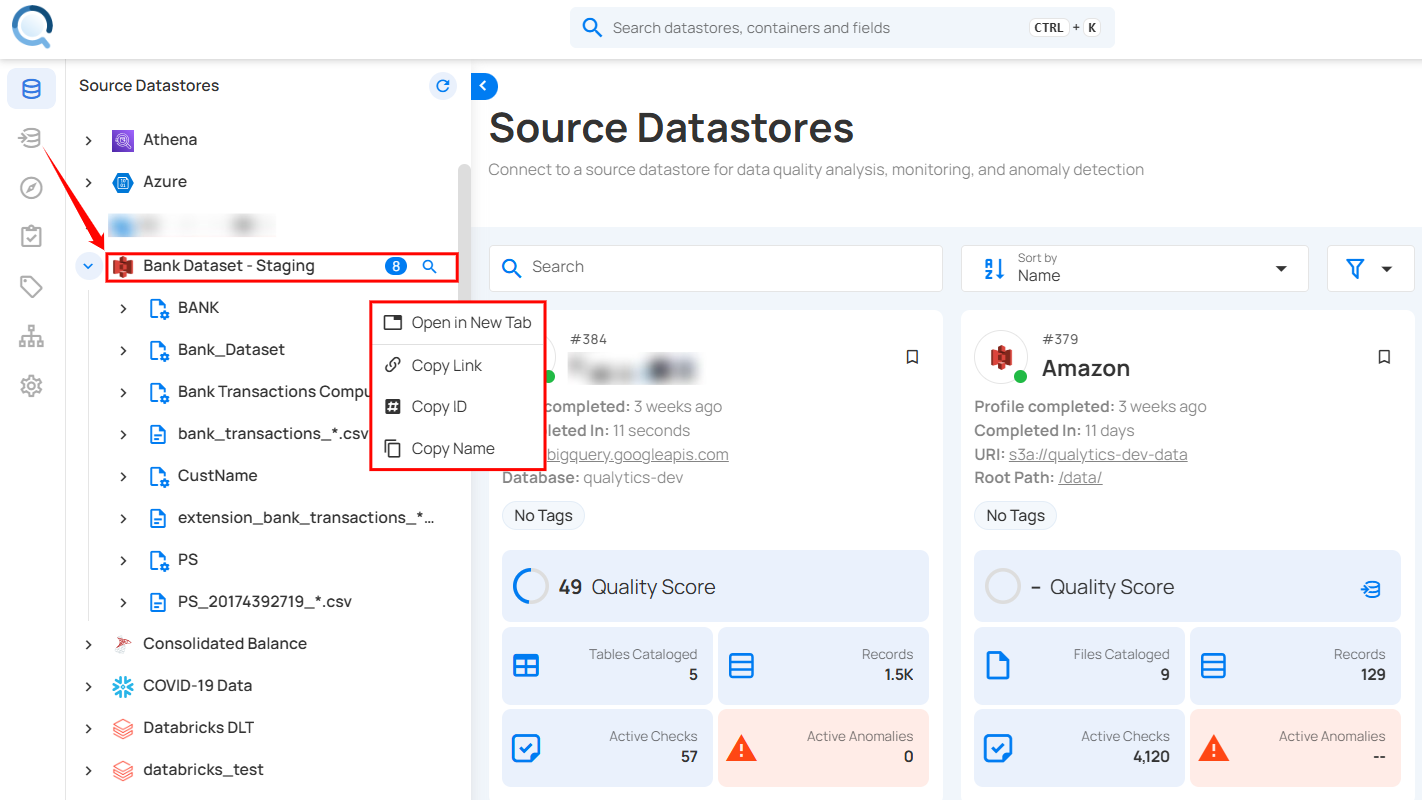Screen dimensions: 1422x800
Task: Choose Copy Name from the context menu
Action: [453, 448]
